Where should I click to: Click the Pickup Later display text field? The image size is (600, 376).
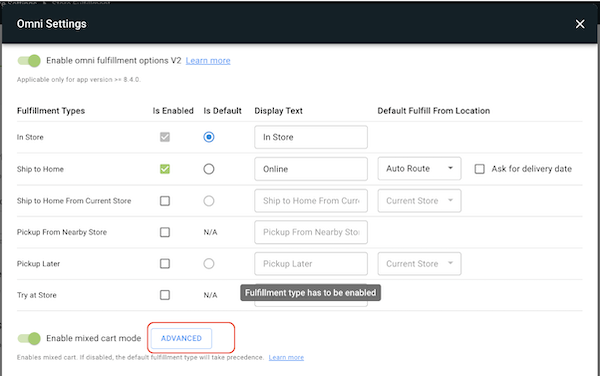[311, 264]
